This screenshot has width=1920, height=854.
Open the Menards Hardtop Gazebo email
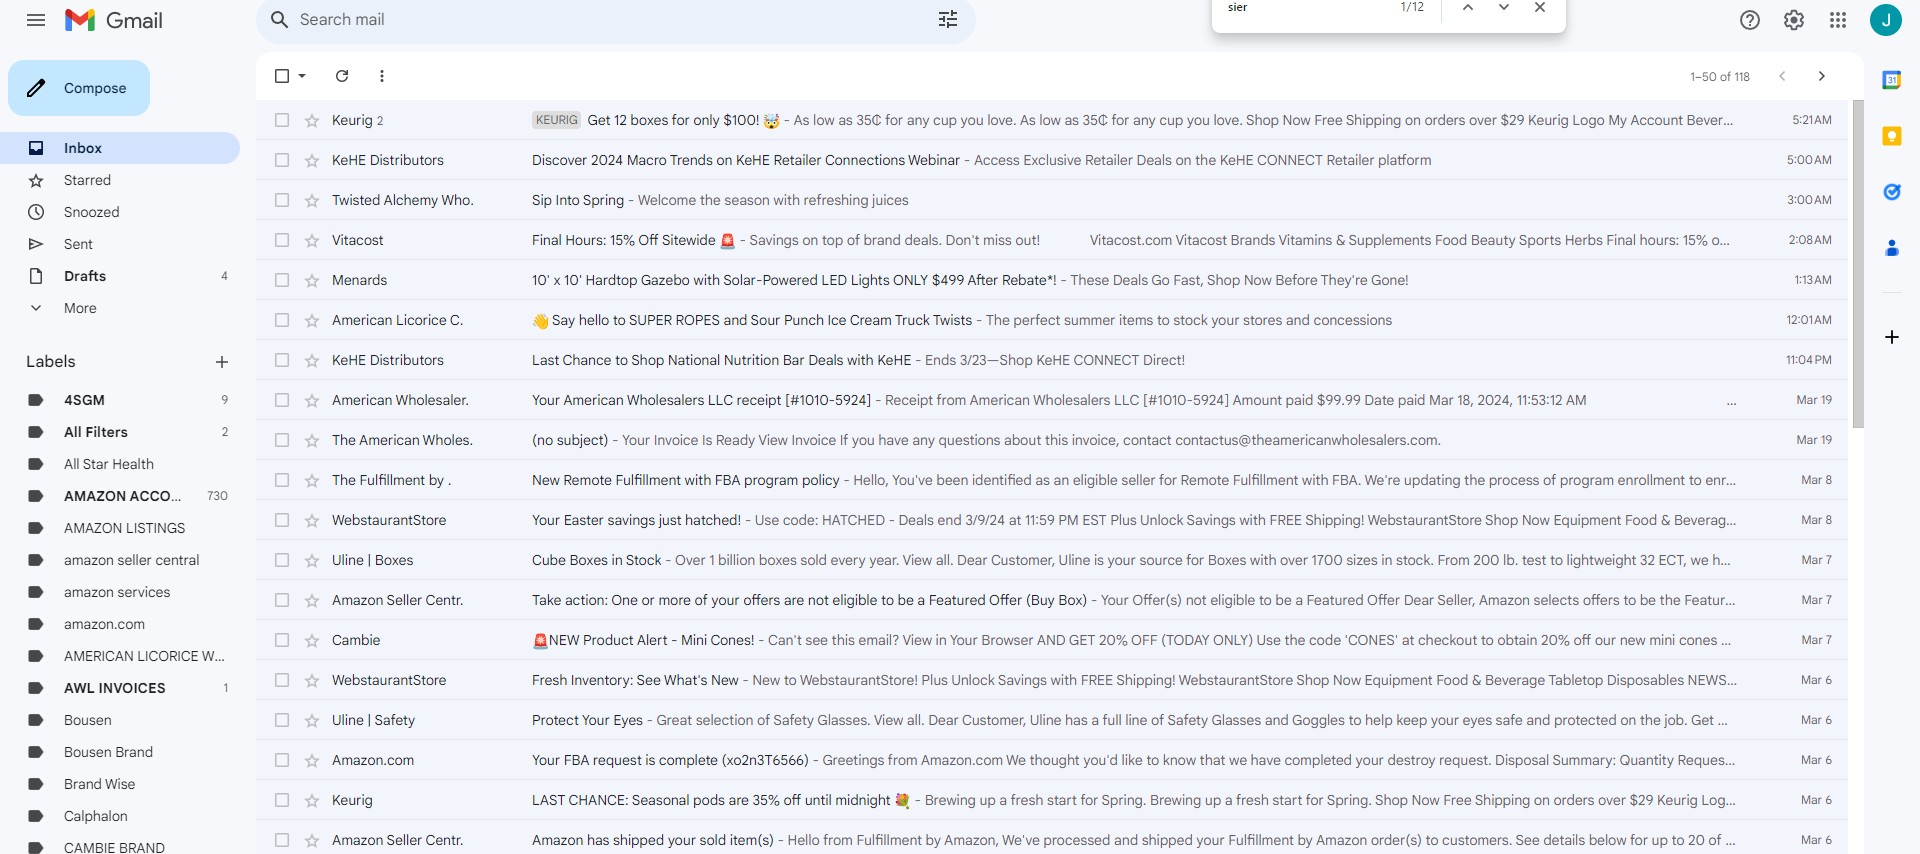coord(1052,280)
